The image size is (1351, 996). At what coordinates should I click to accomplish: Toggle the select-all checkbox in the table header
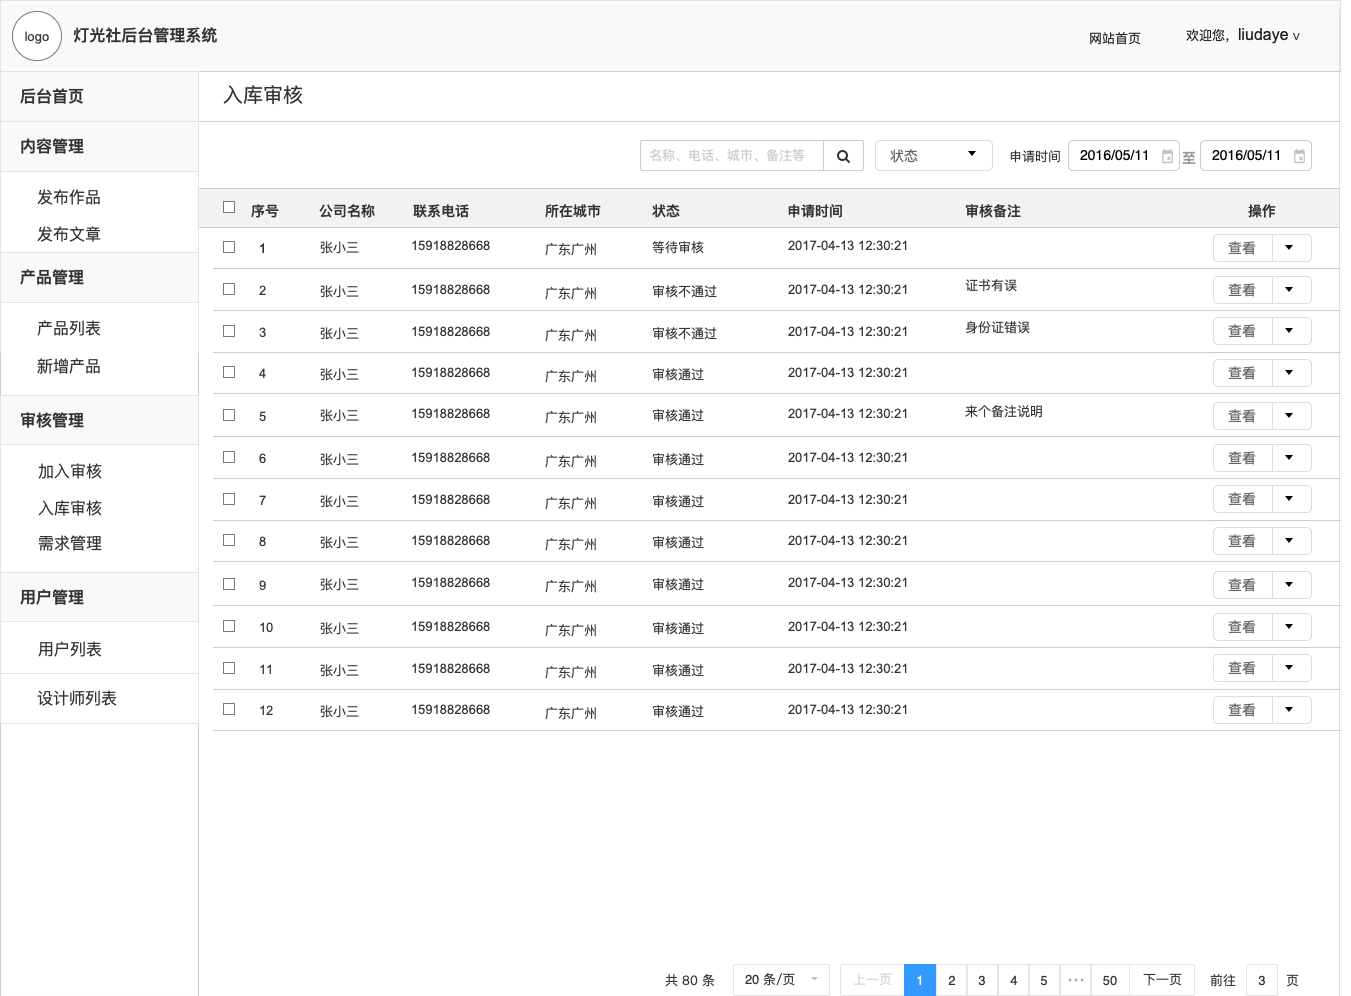[x=228, y=205]
